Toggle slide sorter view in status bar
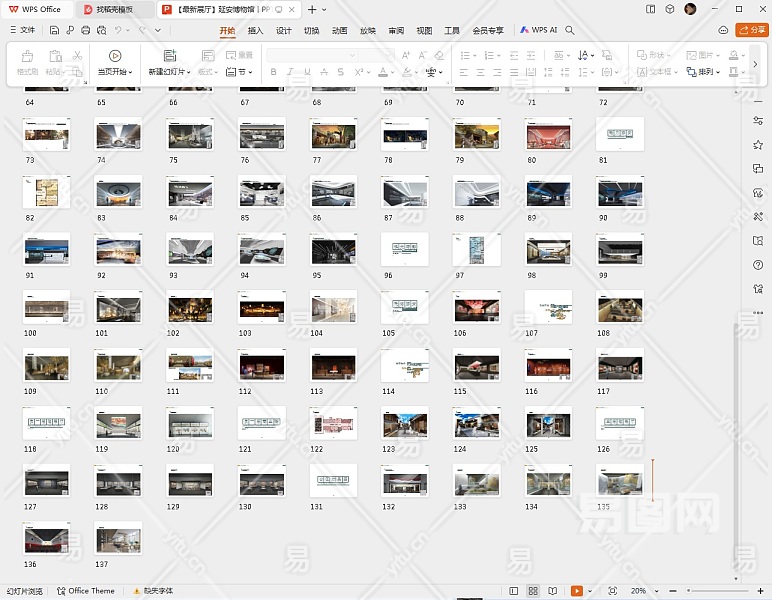This screenshot has height=600, width=772. tap(534, 591)
